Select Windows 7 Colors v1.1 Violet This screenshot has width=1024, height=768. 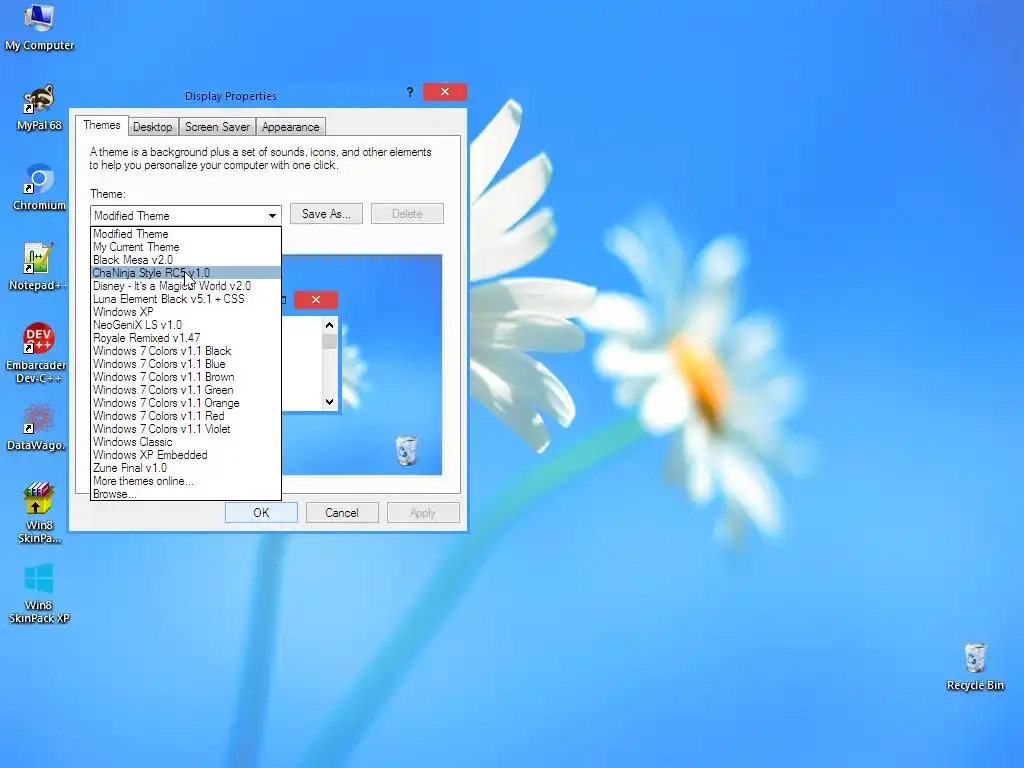tap(186, 429)
